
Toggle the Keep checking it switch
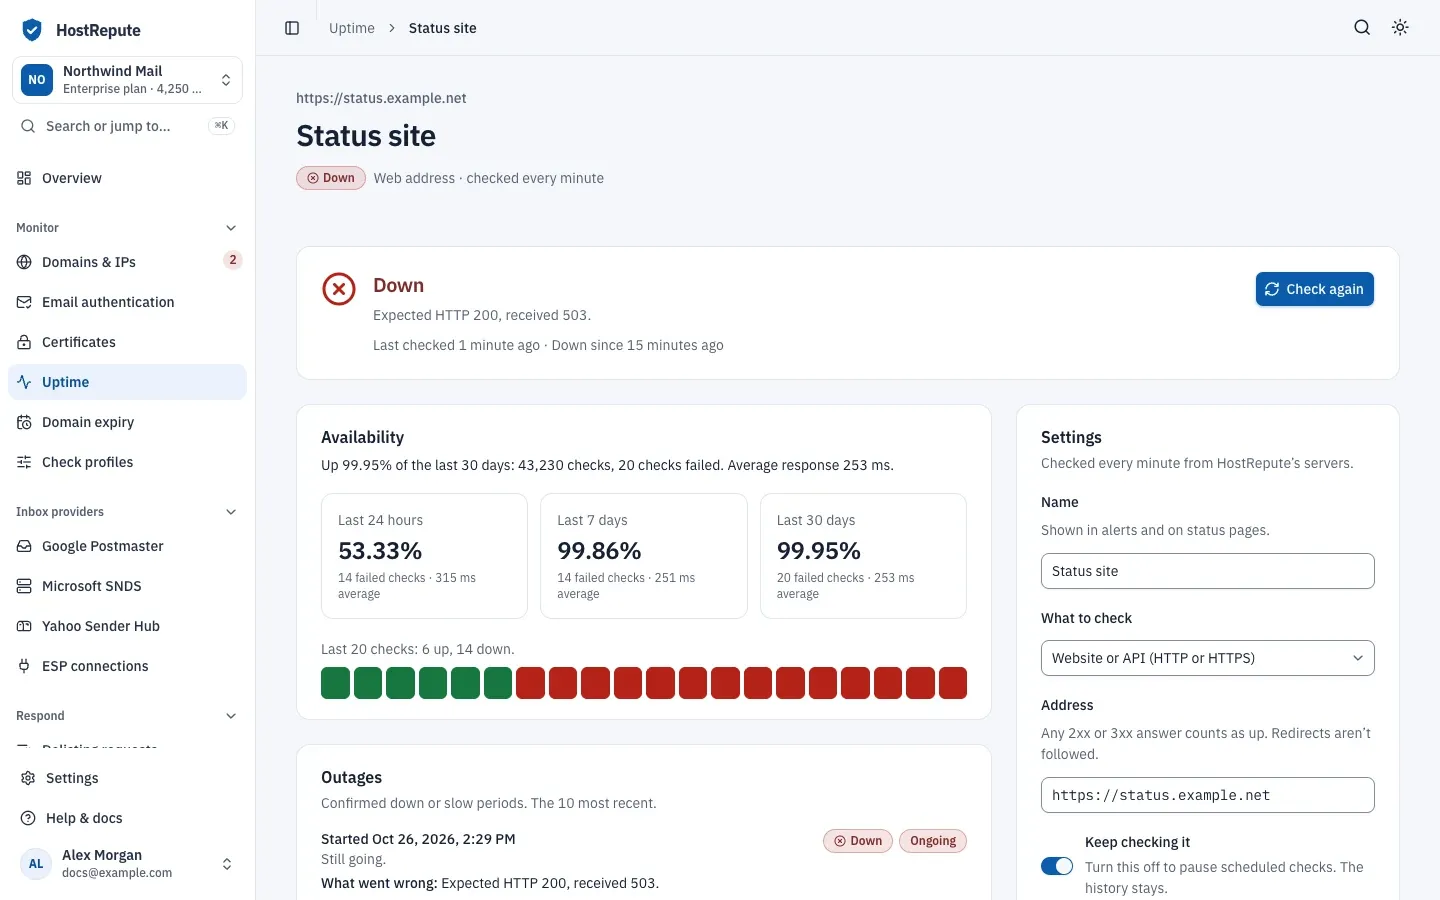pos(1057,866)
